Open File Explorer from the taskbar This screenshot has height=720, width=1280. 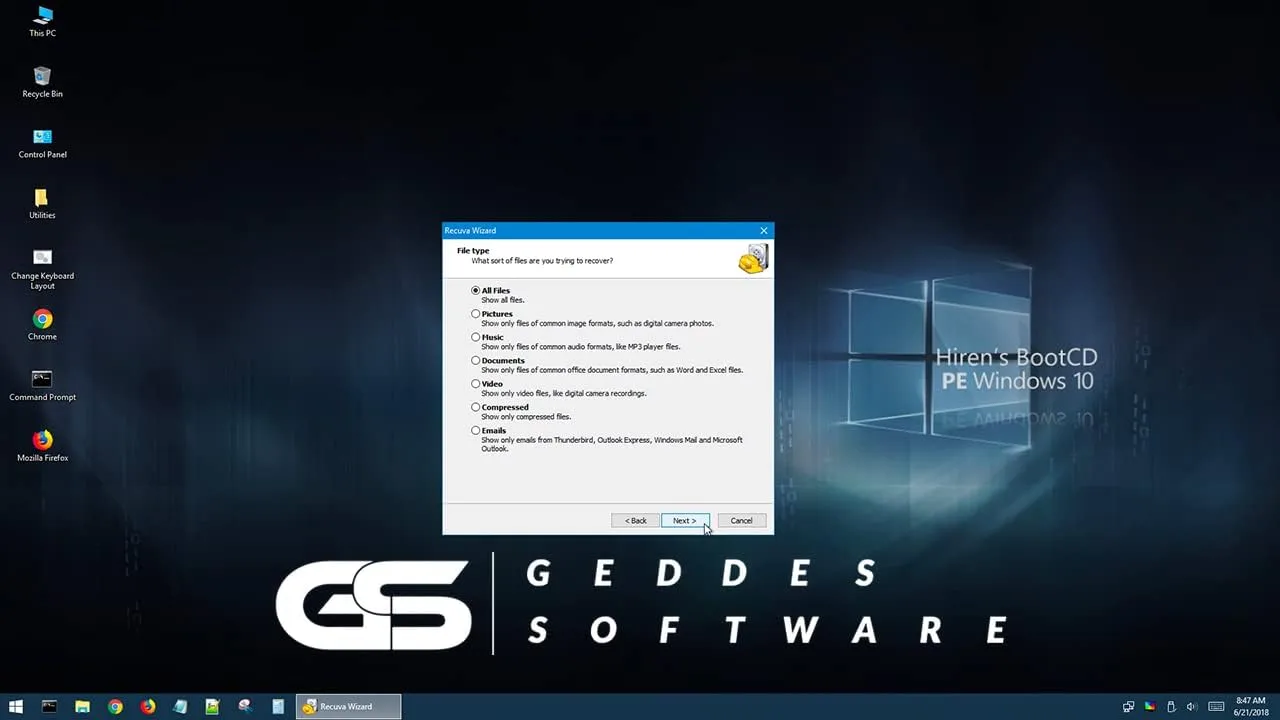82,706
